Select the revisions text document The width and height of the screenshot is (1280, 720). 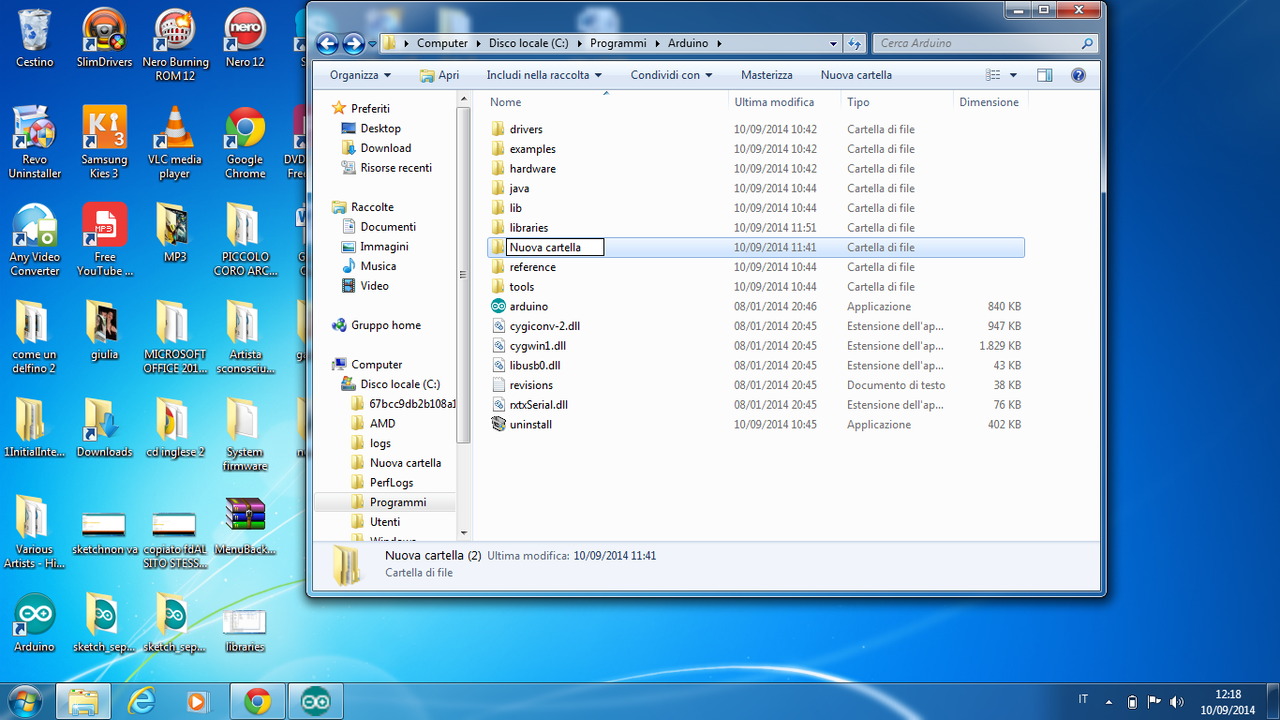pyautogui.click(x=530, y=385)
